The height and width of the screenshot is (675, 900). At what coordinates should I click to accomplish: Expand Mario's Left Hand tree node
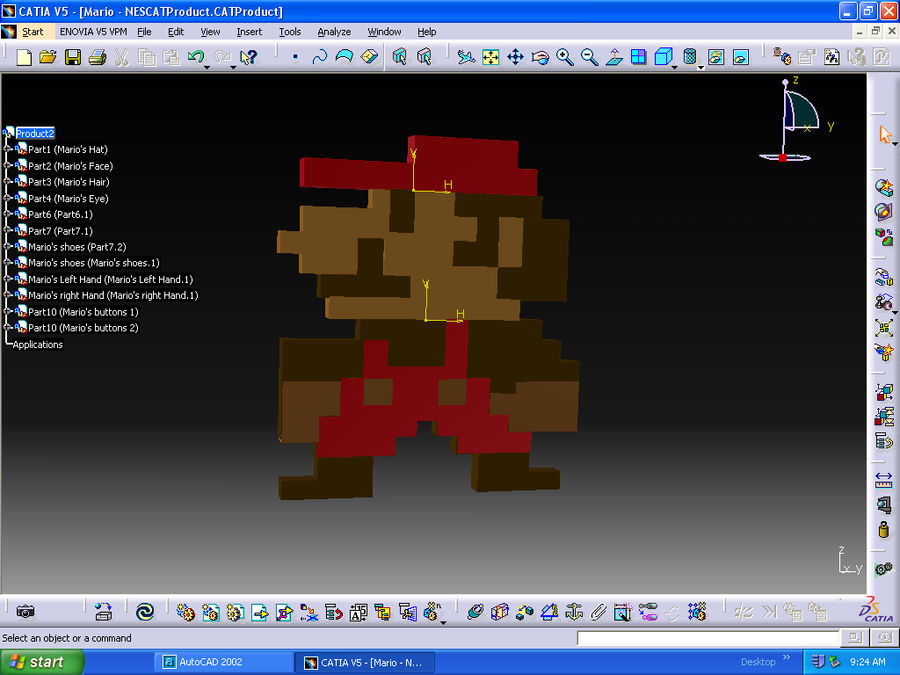coord(7,279)
